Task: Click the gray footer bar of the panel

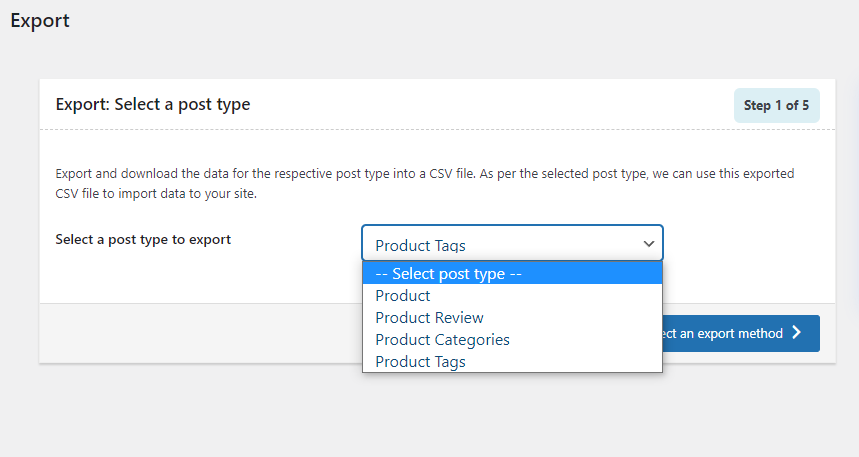Action: (200, 333)
